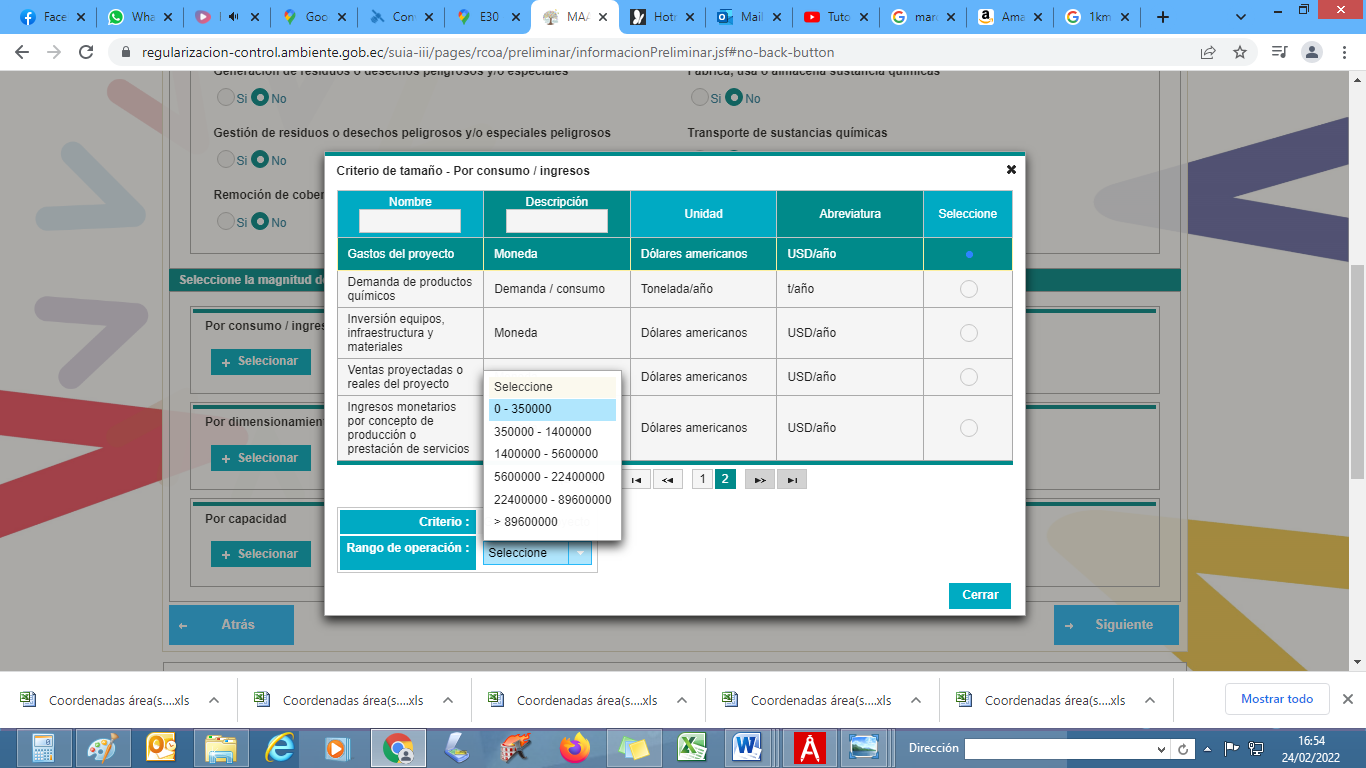The width and height of the screenshot is (1366, 768).
Task: Reload the page with the browser refresh icon
Action: (x=86, y=53)
